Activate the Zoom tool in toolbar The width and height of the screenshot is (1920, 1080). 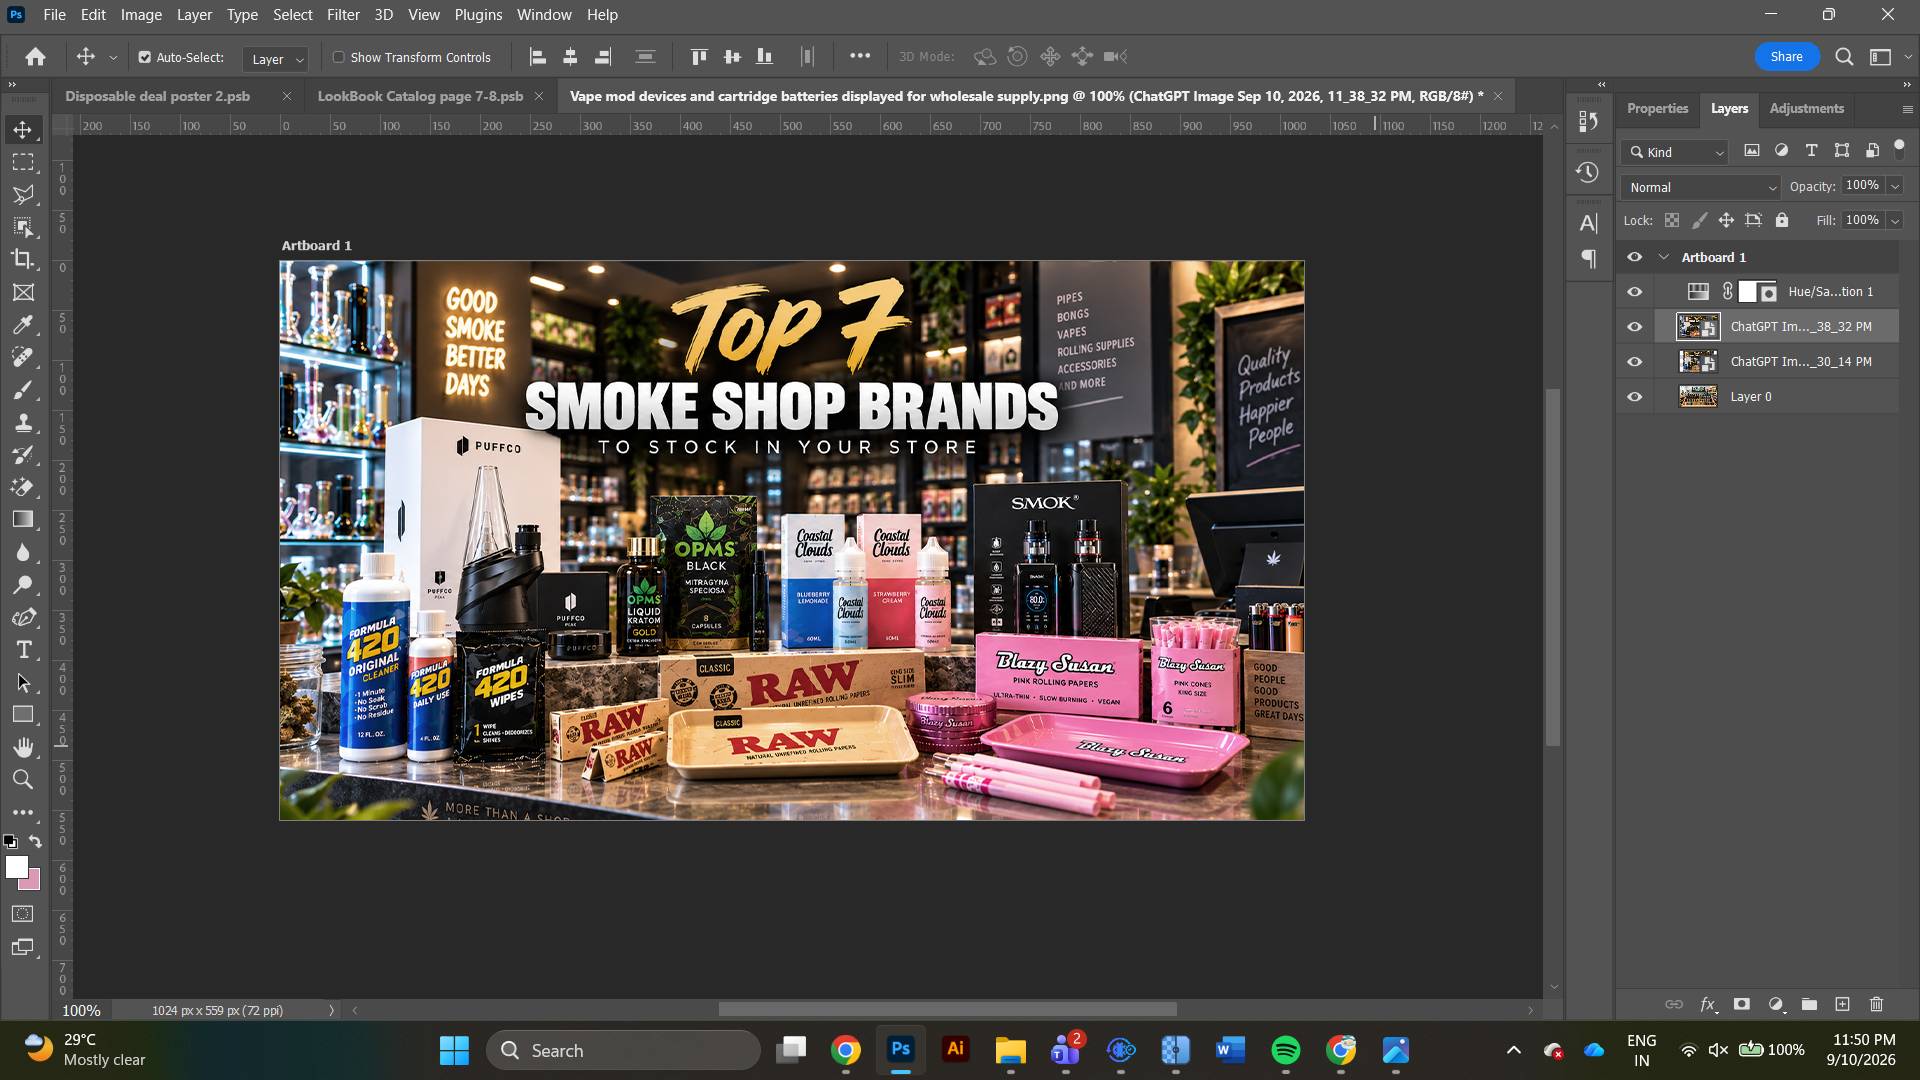[23, 779]
